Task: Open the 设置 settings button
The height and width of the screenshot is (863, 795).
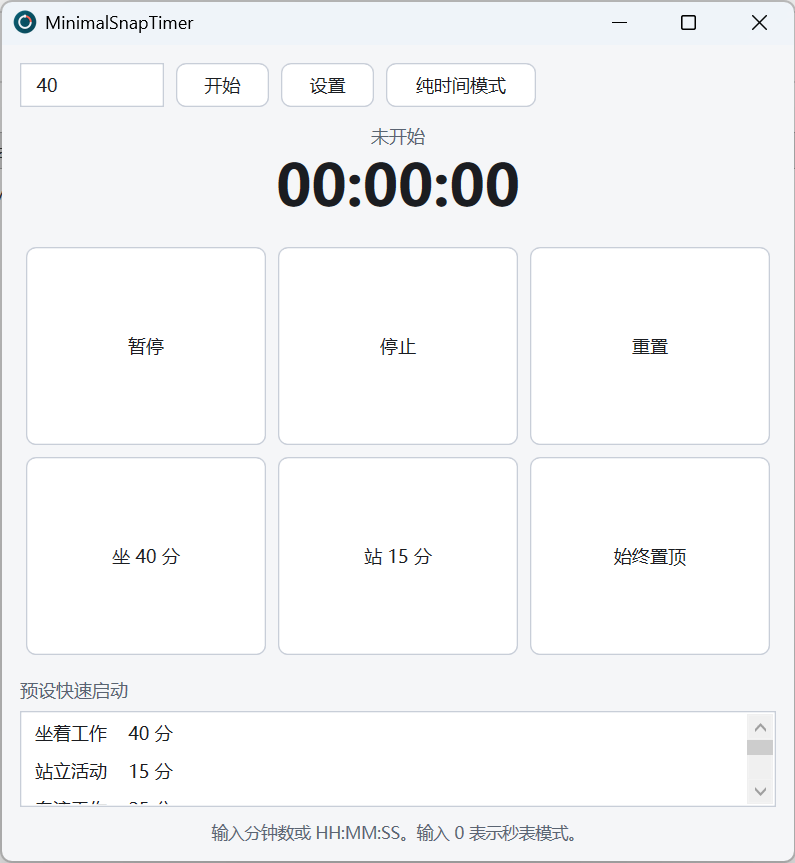Action: coord(328,85)
